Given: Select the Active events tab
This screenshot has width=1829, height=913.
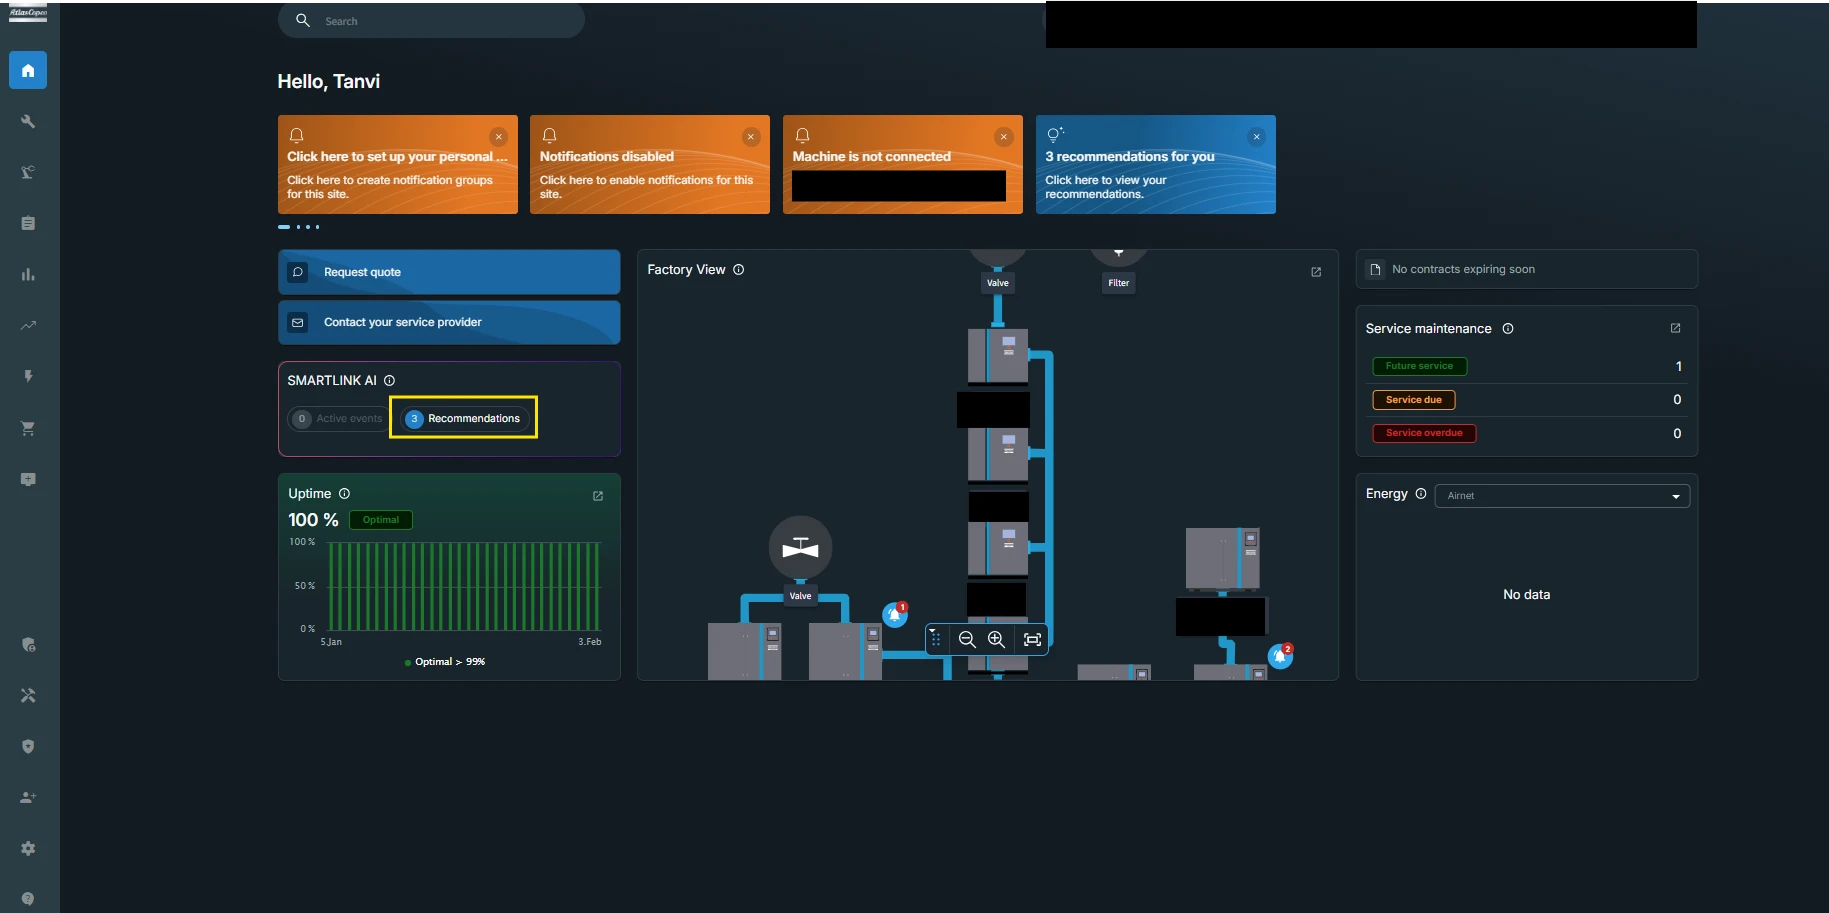Looking at the screenshot, I should pyautogui.click(x=337, y=419).
